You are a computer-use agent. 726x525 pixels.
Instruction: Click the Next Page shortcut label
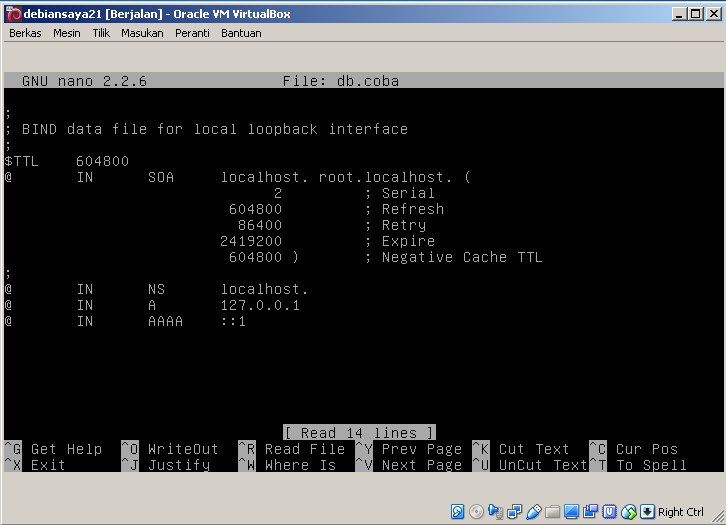(422, 465)
